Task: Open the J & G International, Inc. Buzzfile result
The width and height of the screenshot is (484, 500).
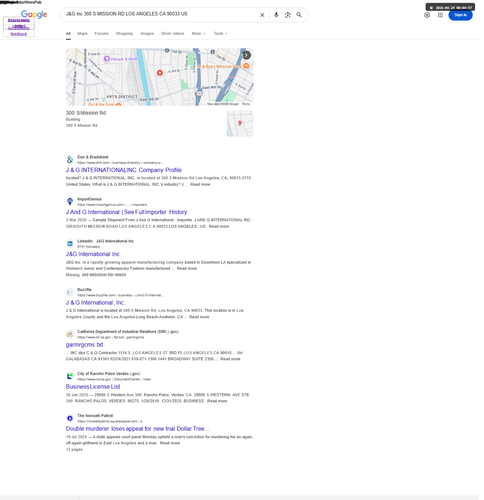Action: (x=95, y=303)
